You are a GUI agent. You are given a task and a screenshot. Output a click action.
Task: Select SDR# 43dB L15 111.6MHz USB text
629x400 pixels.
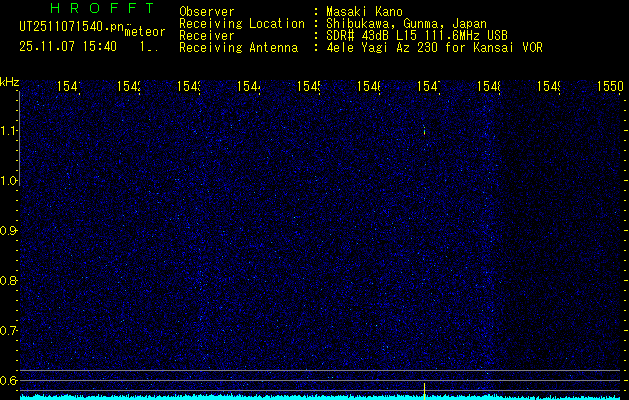point(417,36)
